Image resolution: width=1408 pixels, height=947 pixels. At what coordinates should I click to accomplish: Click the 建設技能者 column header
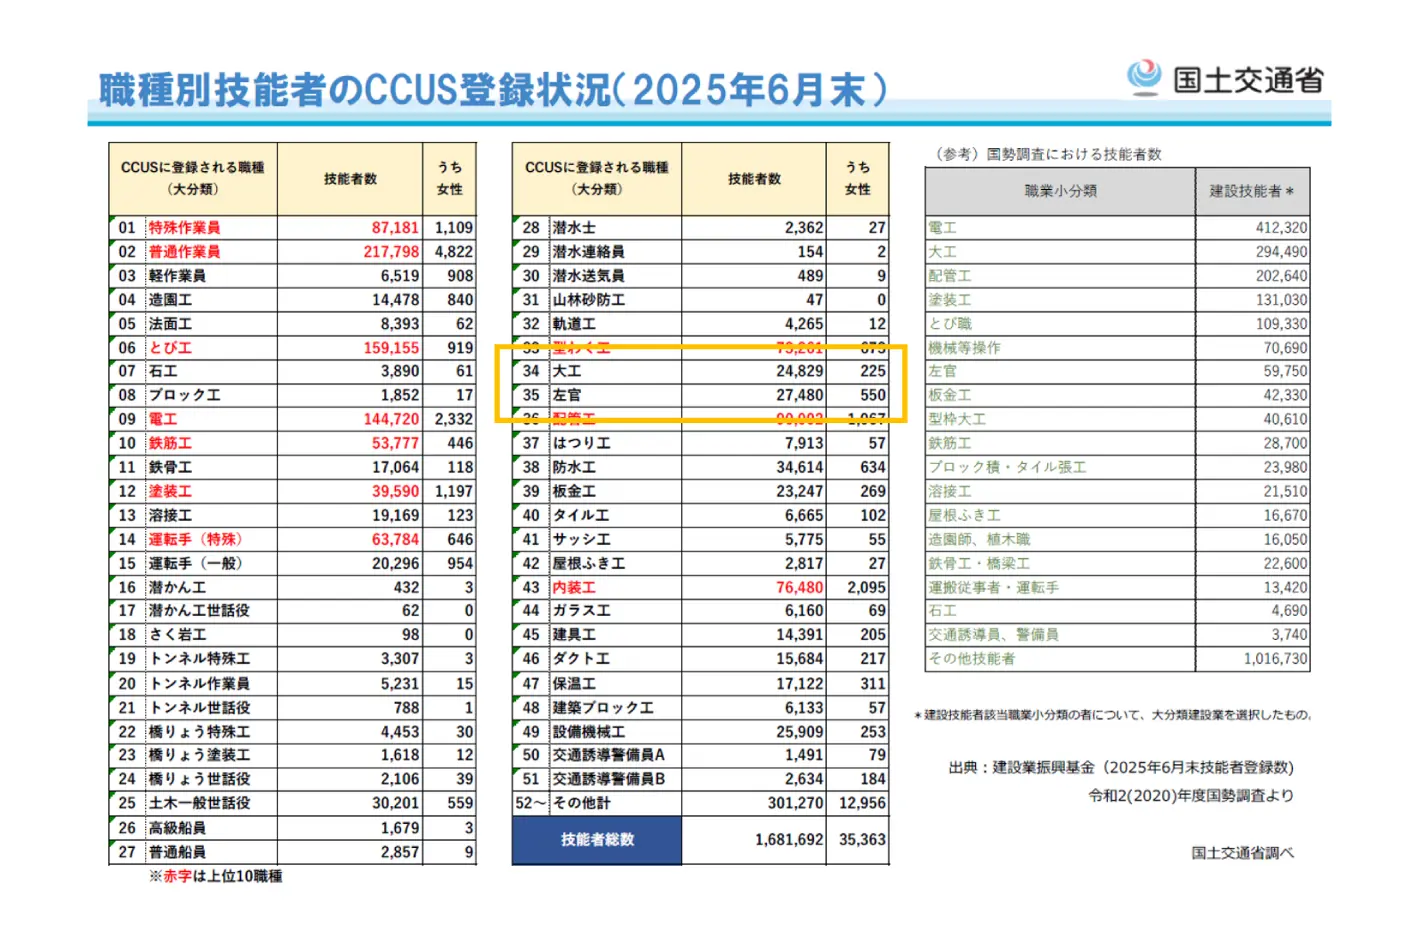pyautogui.click(x=1251, y=191)
